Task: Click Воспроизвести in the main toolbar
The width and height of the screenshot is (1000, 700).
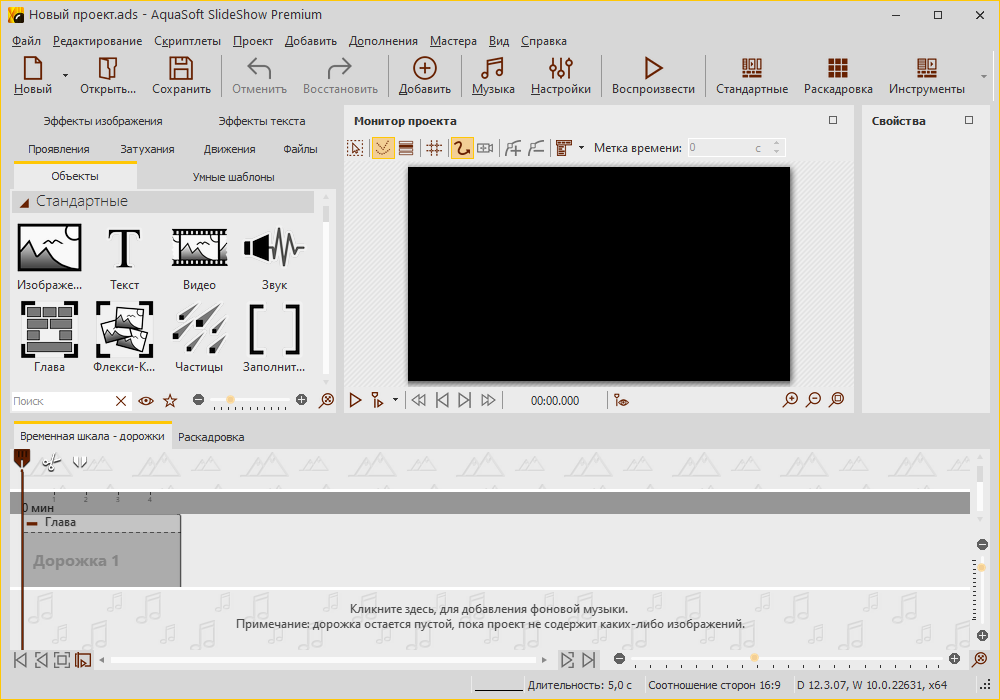Action: (653, 75)
